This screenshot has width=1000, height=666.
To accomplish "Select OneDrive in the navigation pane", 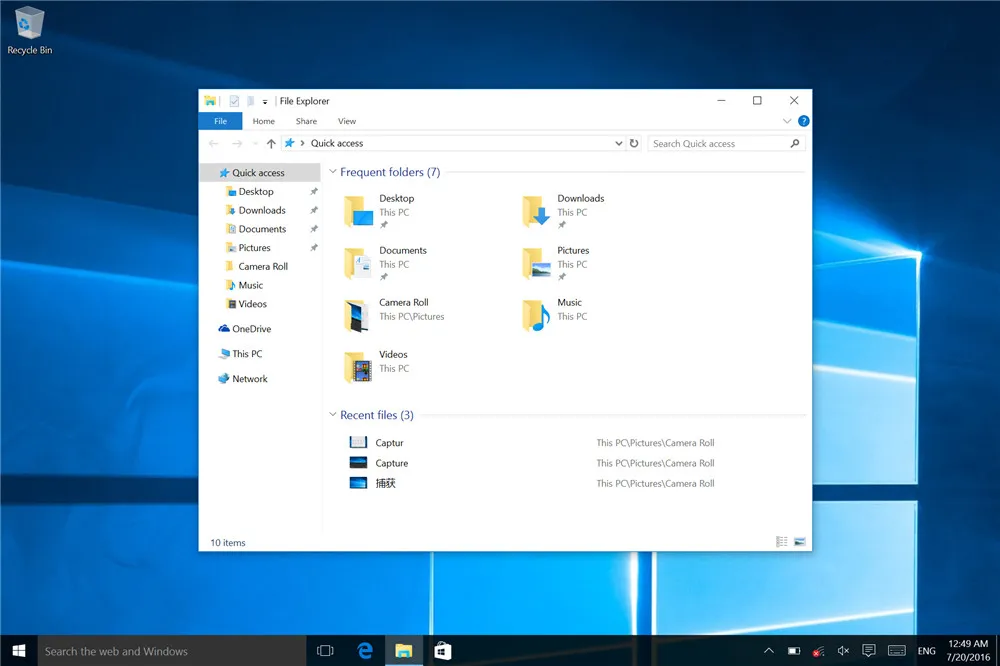I will pyautogui.click(x=251, y=329).
